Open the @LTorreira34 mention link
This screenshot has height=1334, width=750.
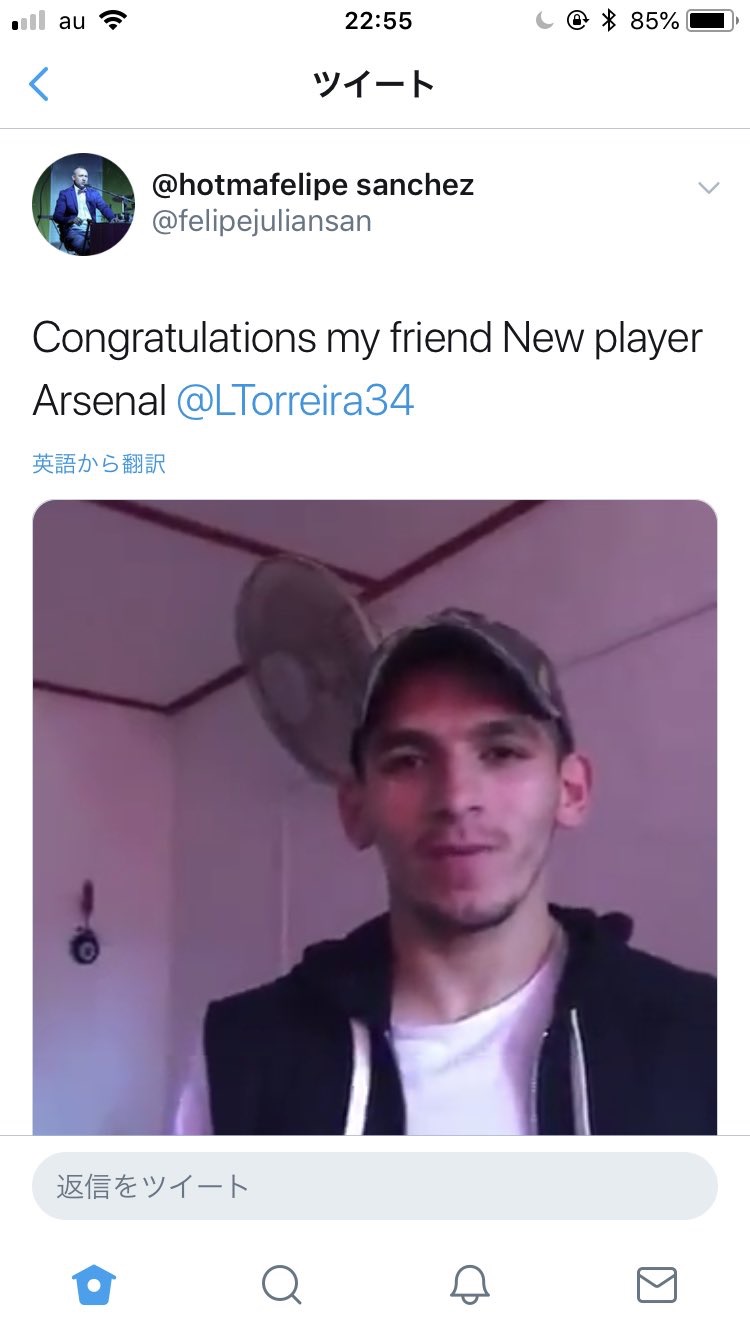[295, 401]
